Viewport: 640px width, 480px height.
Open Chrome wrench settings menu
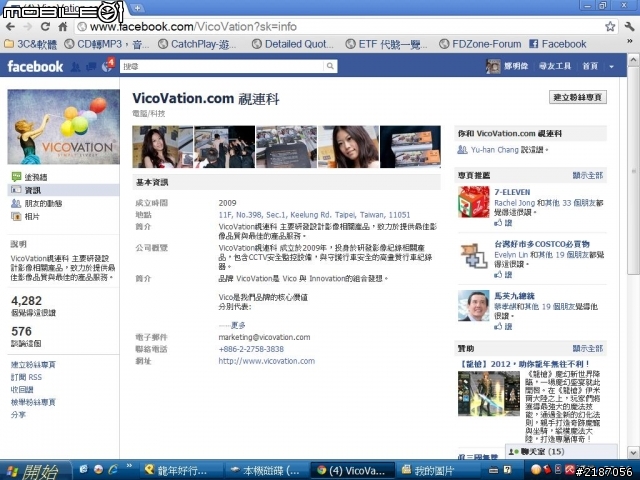pyautogui.click(x=629, y=27)
